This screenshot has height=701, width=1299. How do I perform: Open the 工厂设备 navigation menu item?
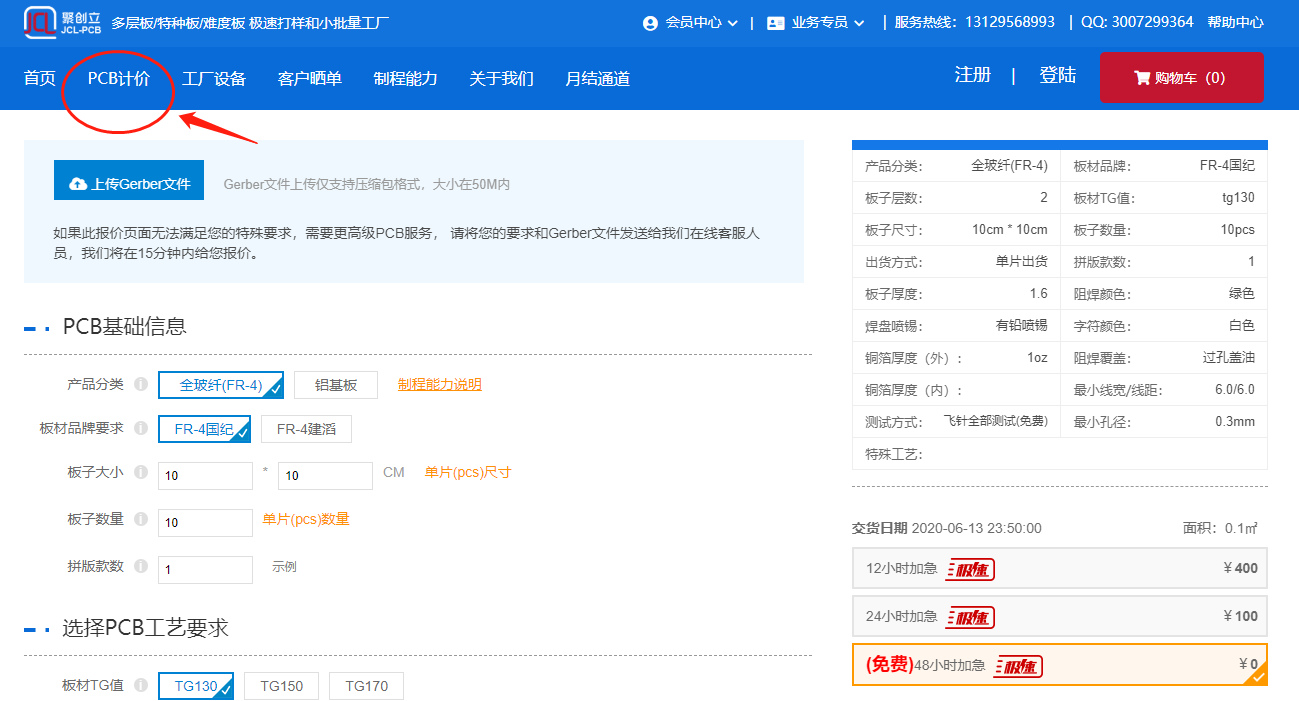point(214,79)
